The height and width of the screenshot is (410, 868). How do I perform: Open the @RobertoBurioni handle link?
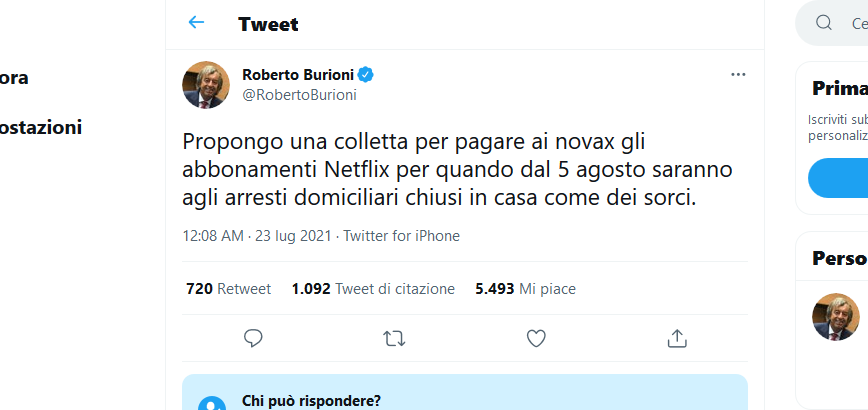pyautogui.click(x=299, y=95)
